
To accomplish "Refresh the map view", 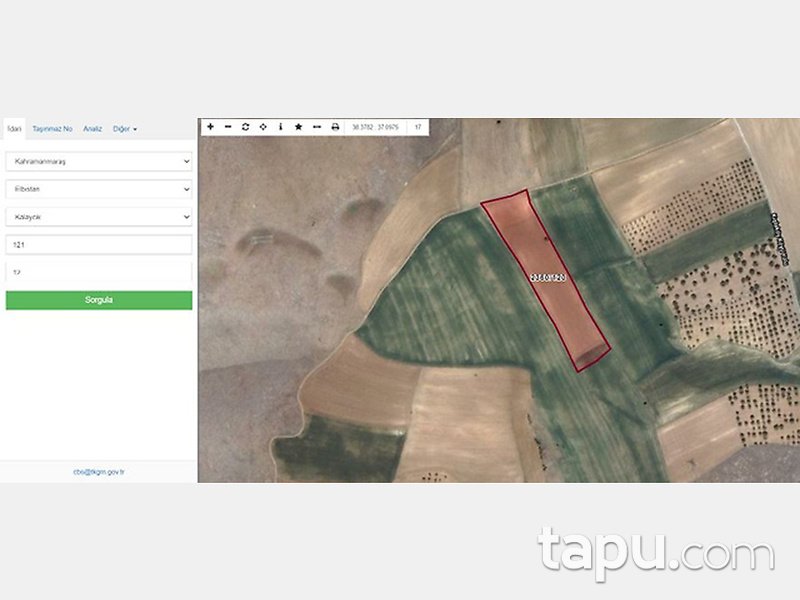I will point(245,127).
